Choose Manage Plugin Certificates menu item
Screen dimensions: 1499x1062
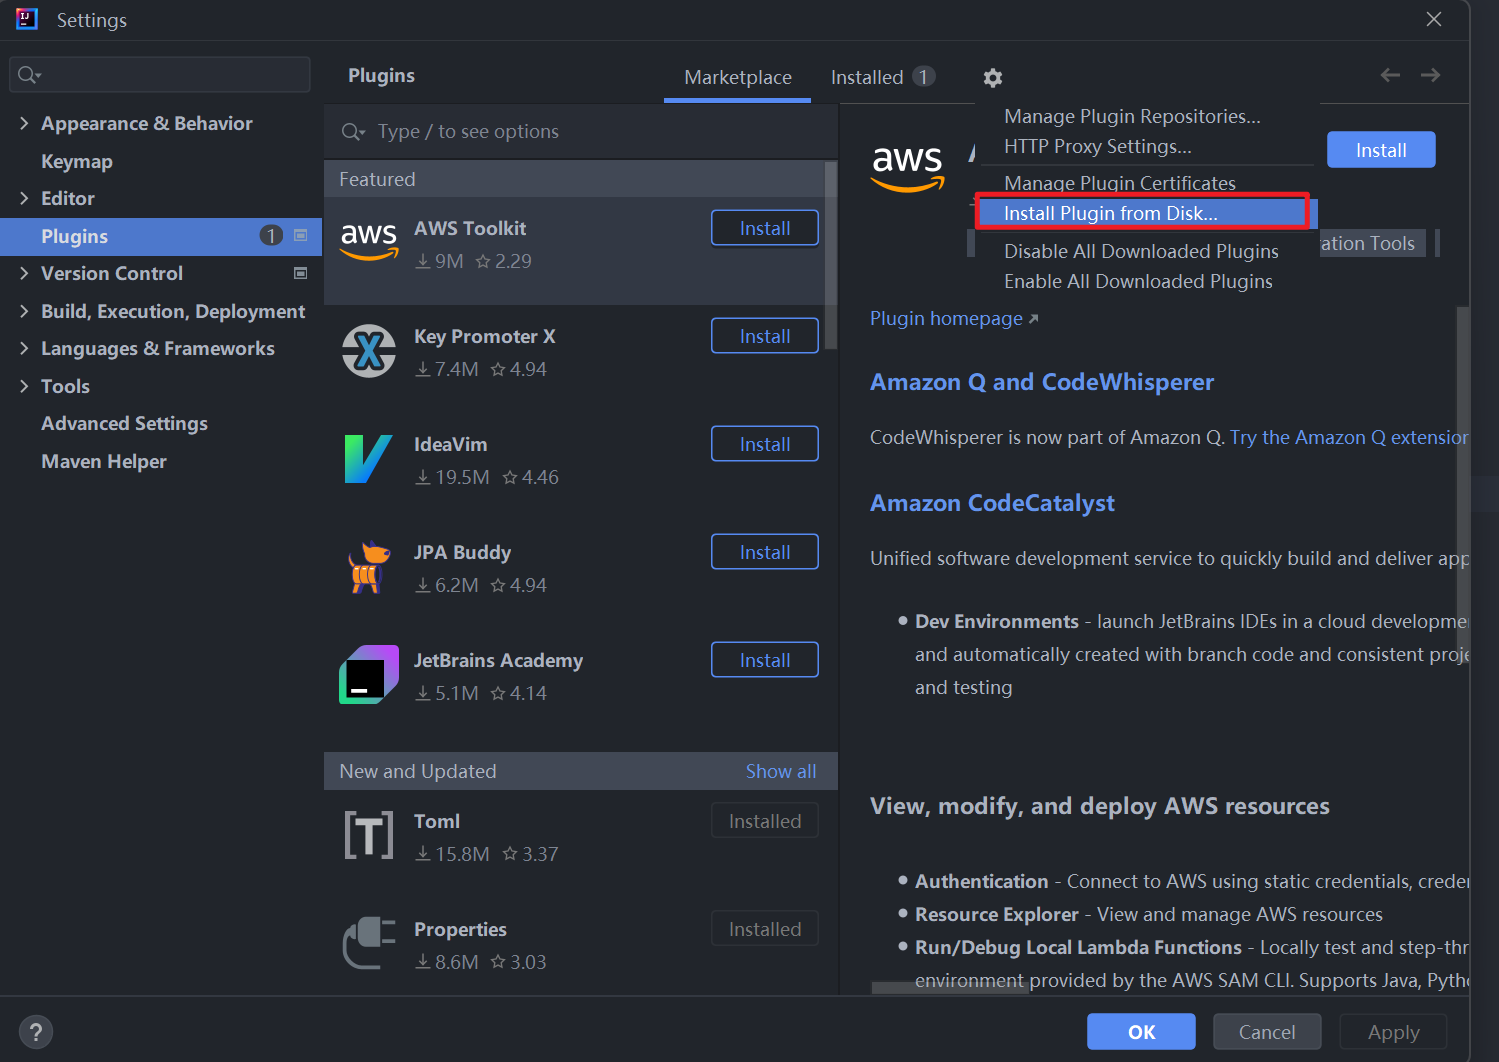click(1120, 183)
